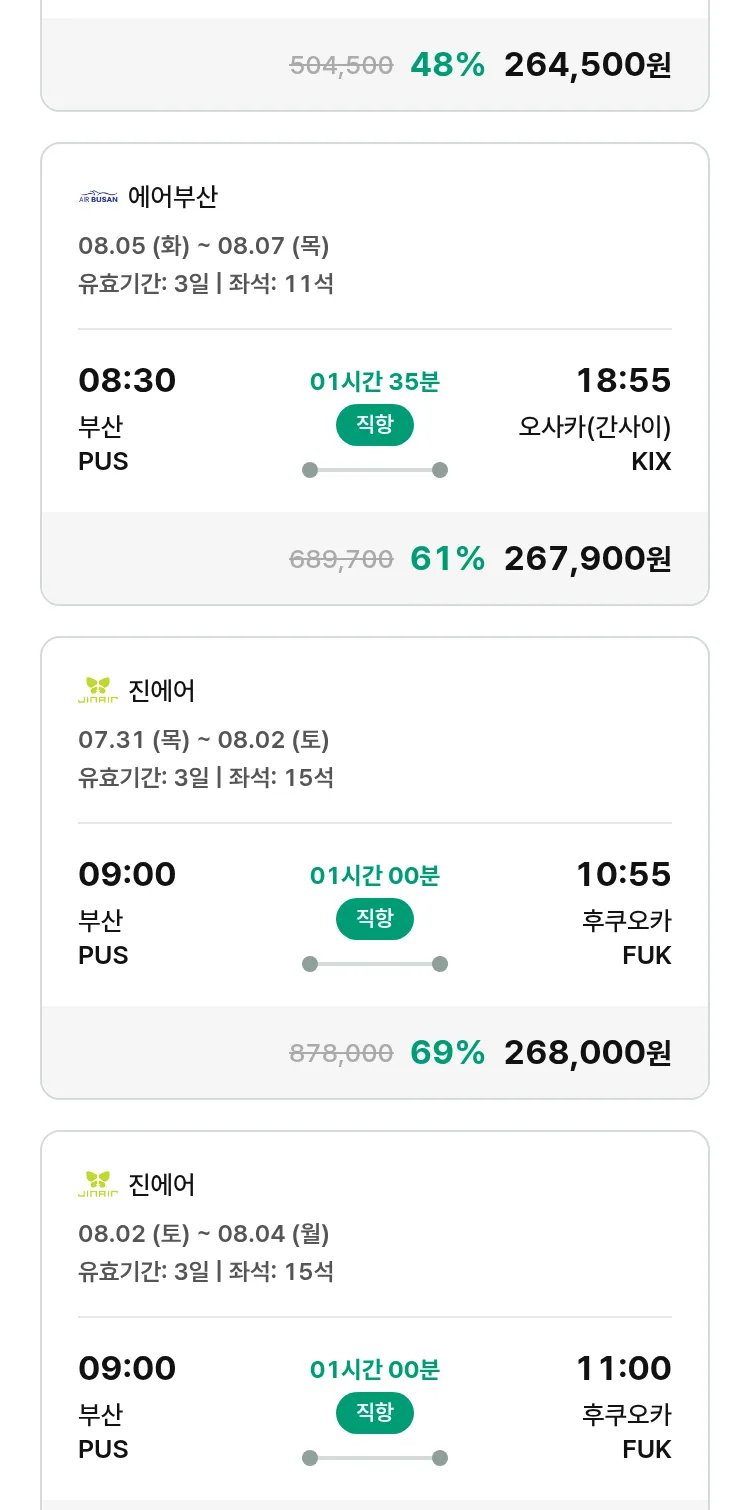Select the 268,000원 Jin Air price
Screen dimensions: 750x1510
[587, 1052]
